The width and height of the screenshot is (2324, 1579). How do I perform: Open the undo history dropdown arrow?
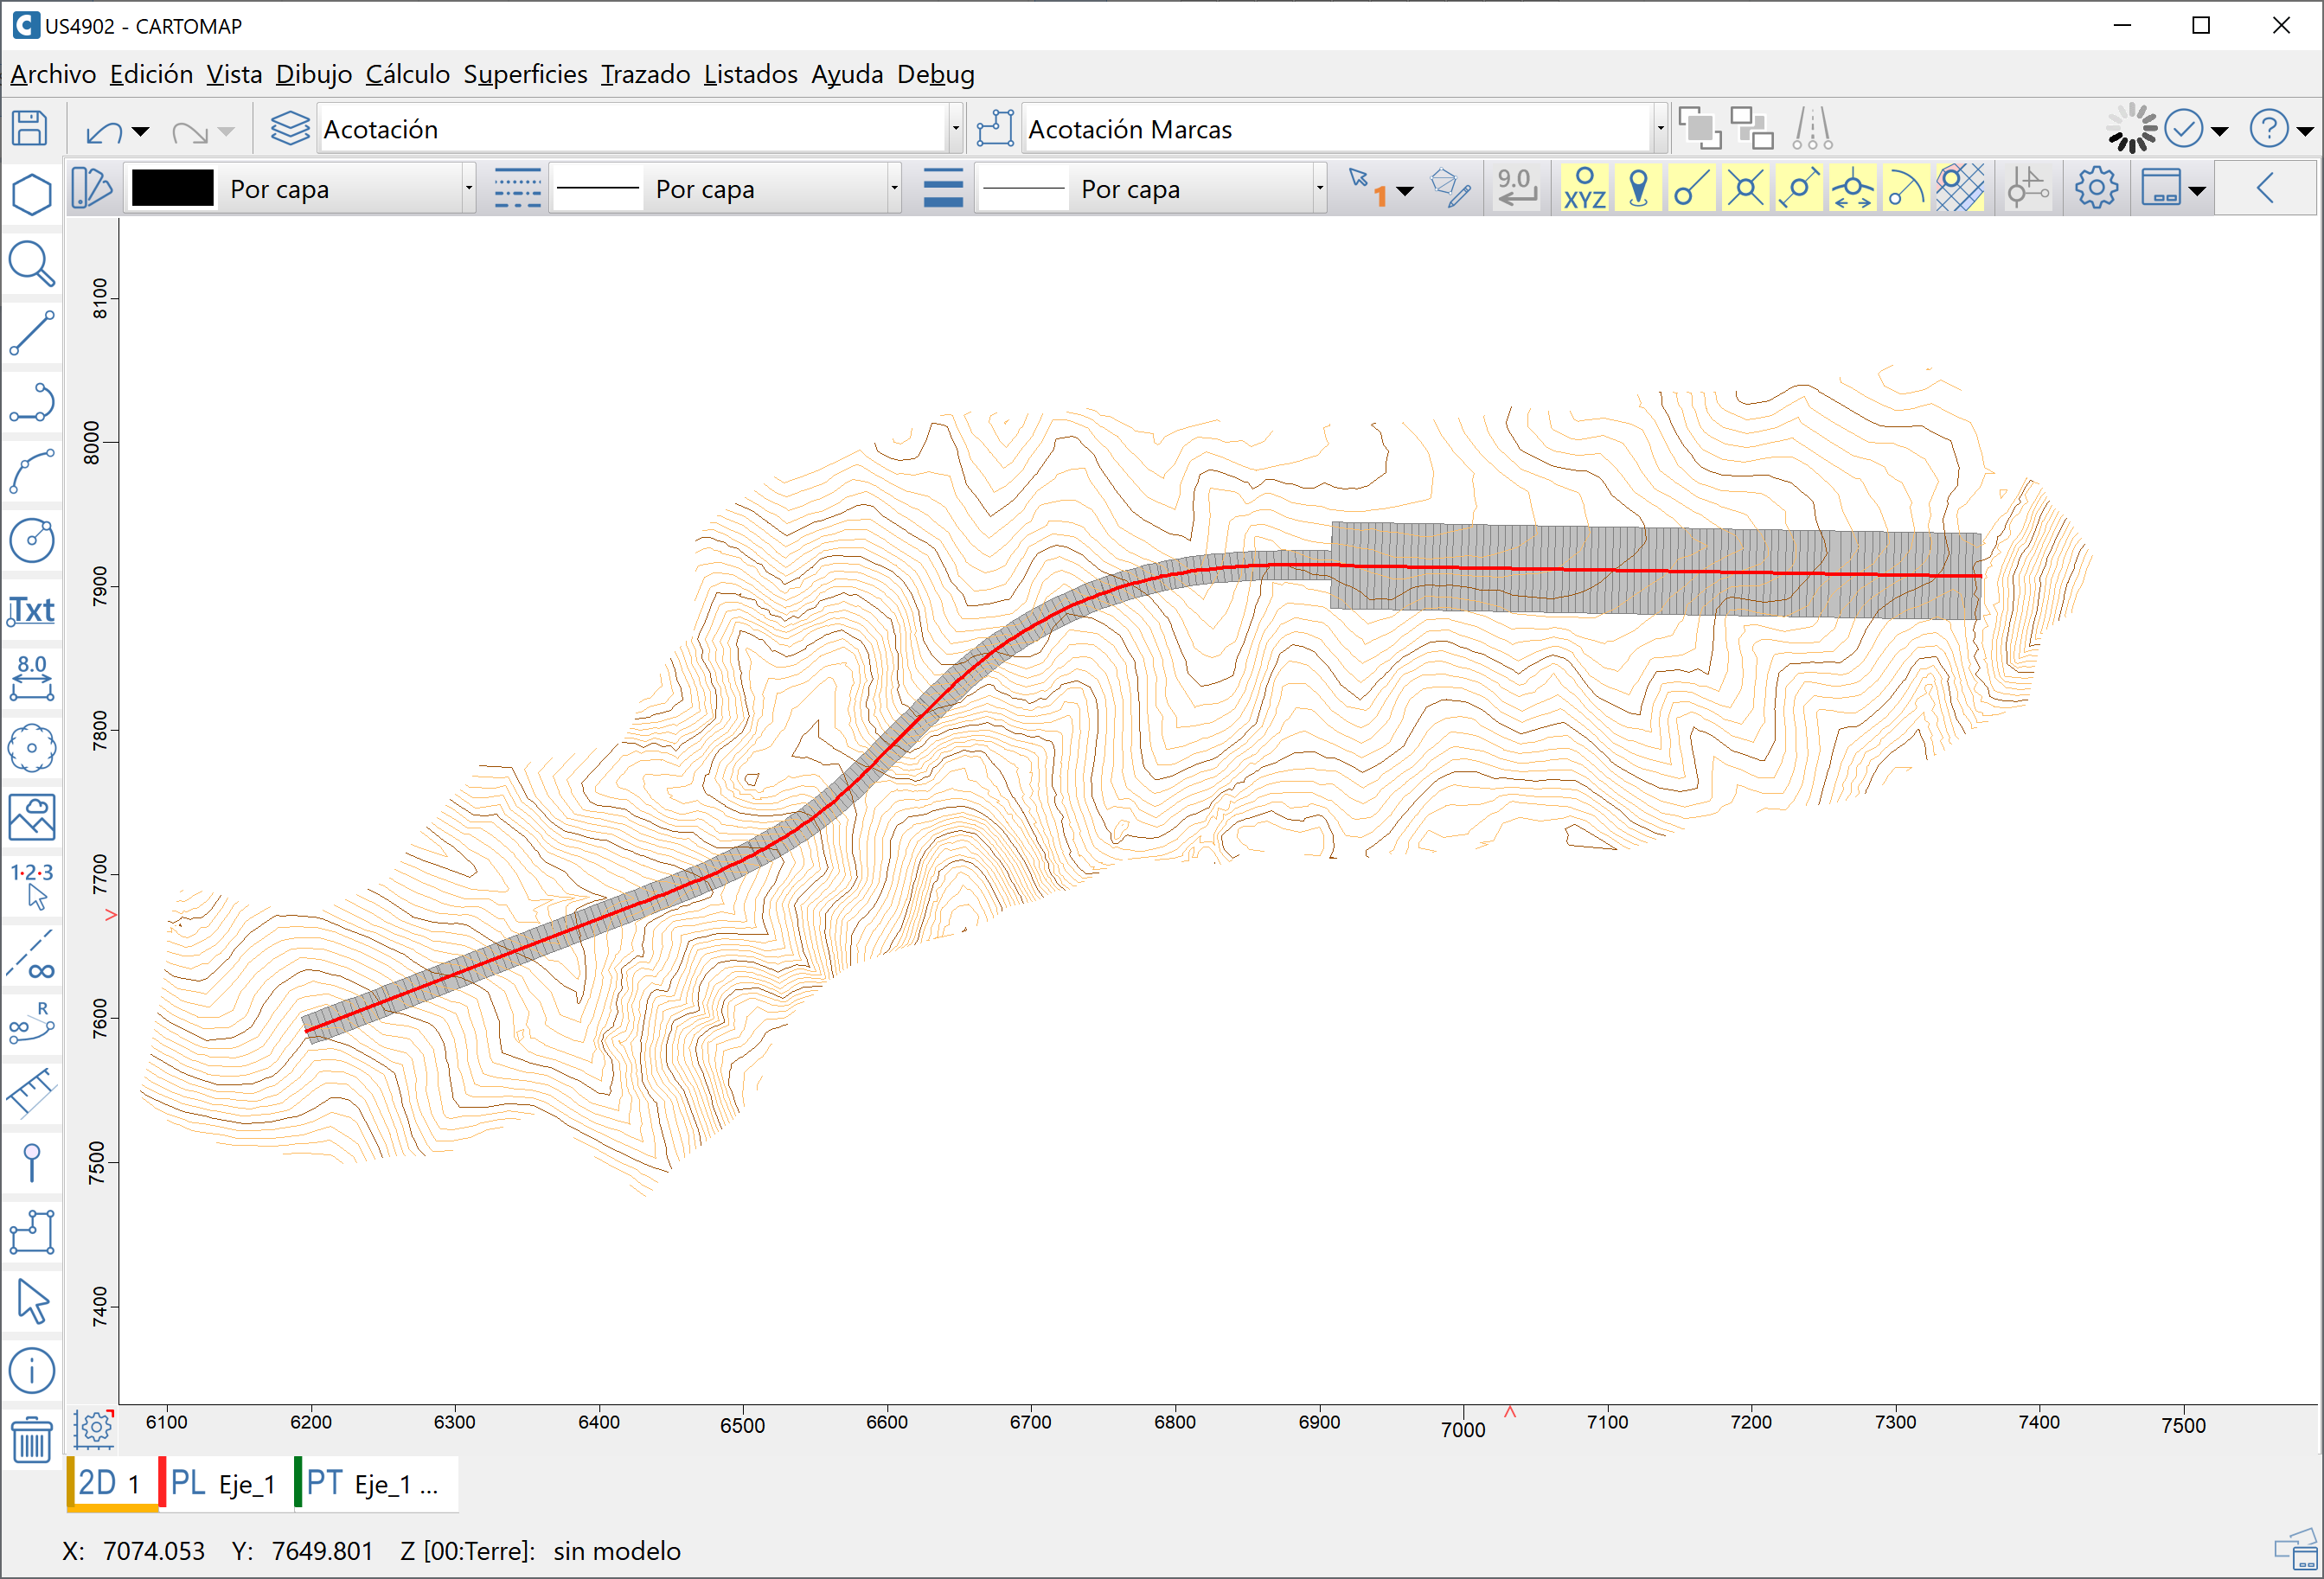click(141, 131)
